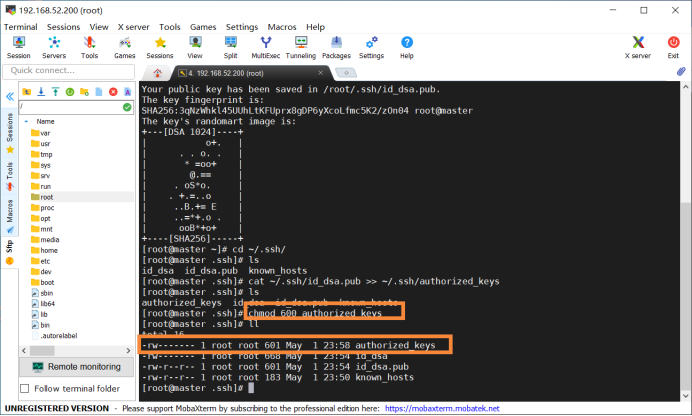Toggle the Follow terminal folder checkbox

[25, 389]
